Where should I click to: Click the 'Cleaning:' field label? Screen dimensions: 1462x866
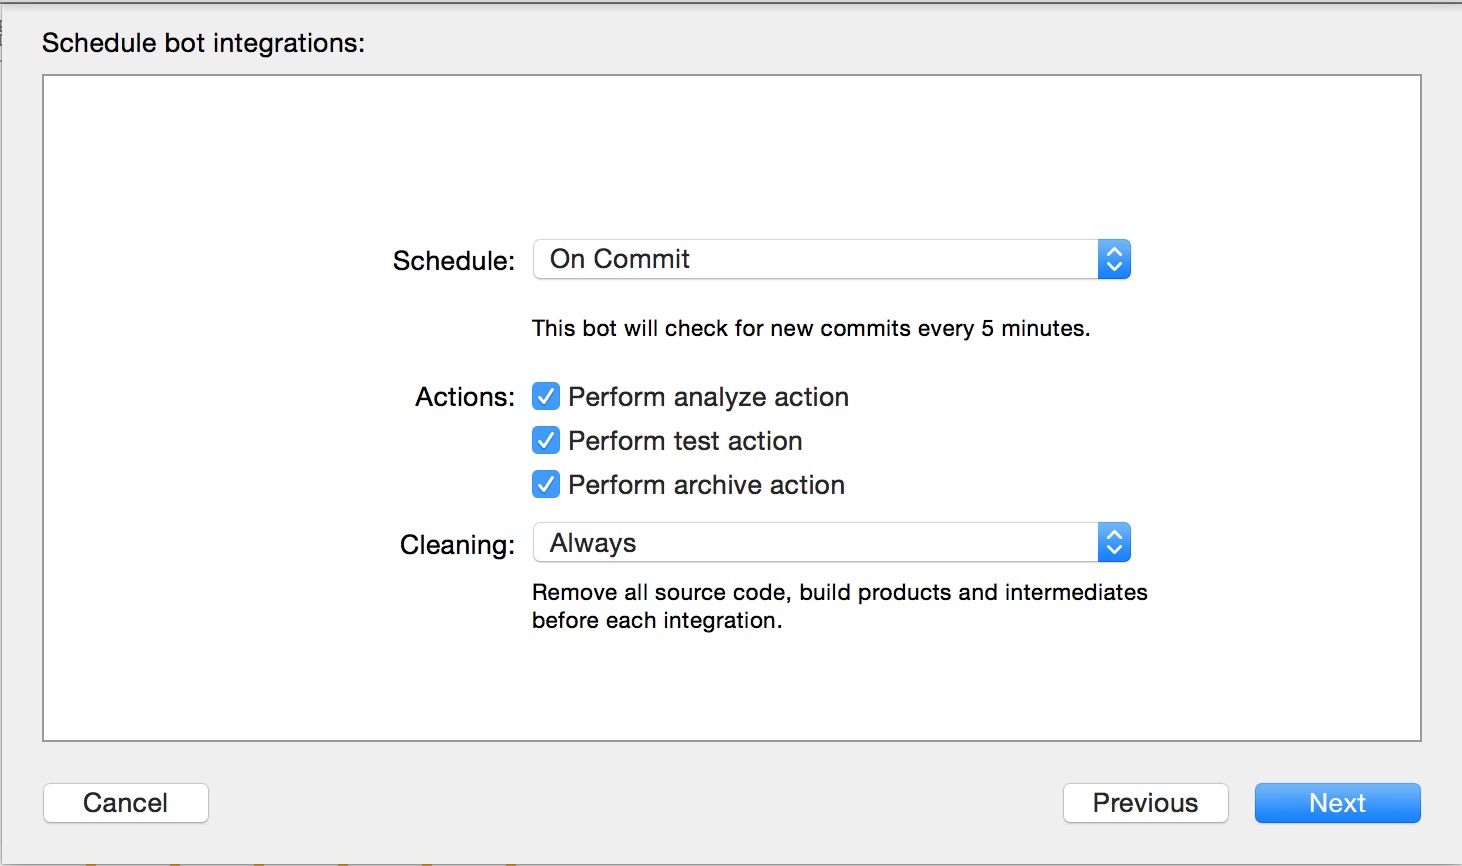[458, 545]
